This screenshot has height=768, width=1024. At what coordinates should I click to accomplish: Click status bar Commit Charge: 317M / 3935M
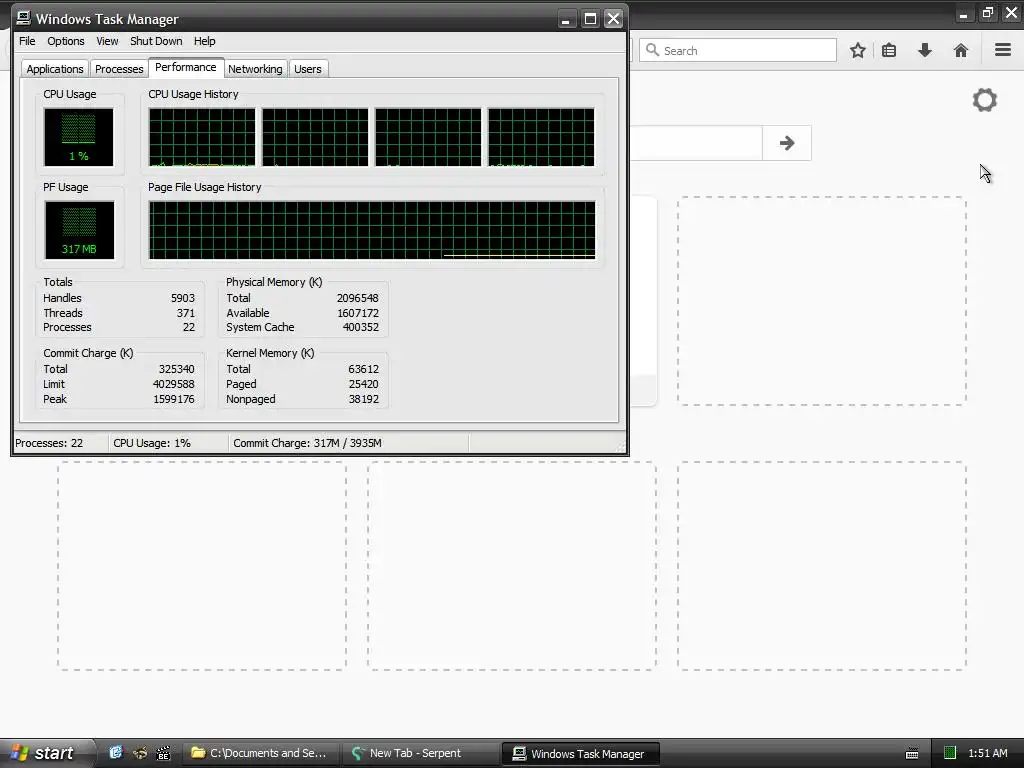coord(308,443)
